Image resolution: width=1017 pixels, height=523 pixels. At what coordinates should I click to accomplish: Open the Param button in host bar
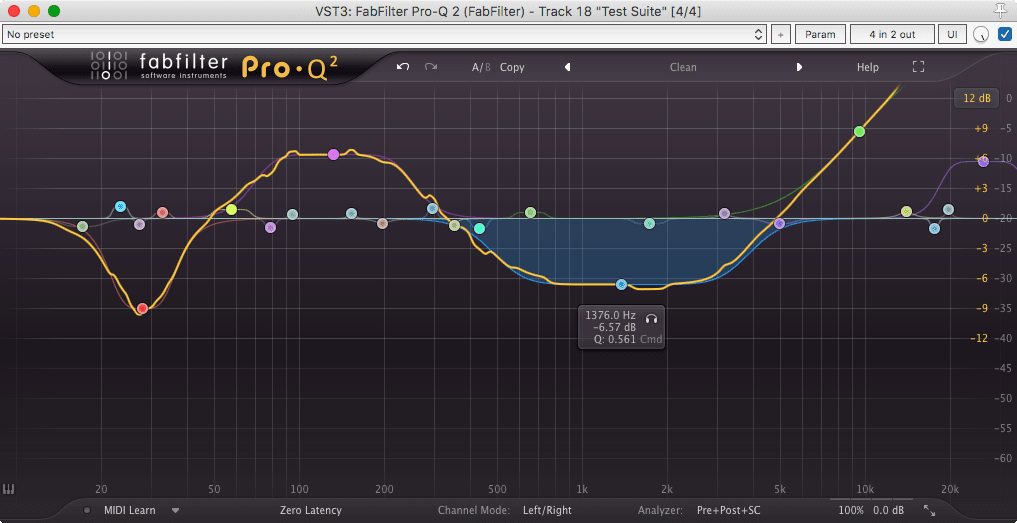[820, 34]
